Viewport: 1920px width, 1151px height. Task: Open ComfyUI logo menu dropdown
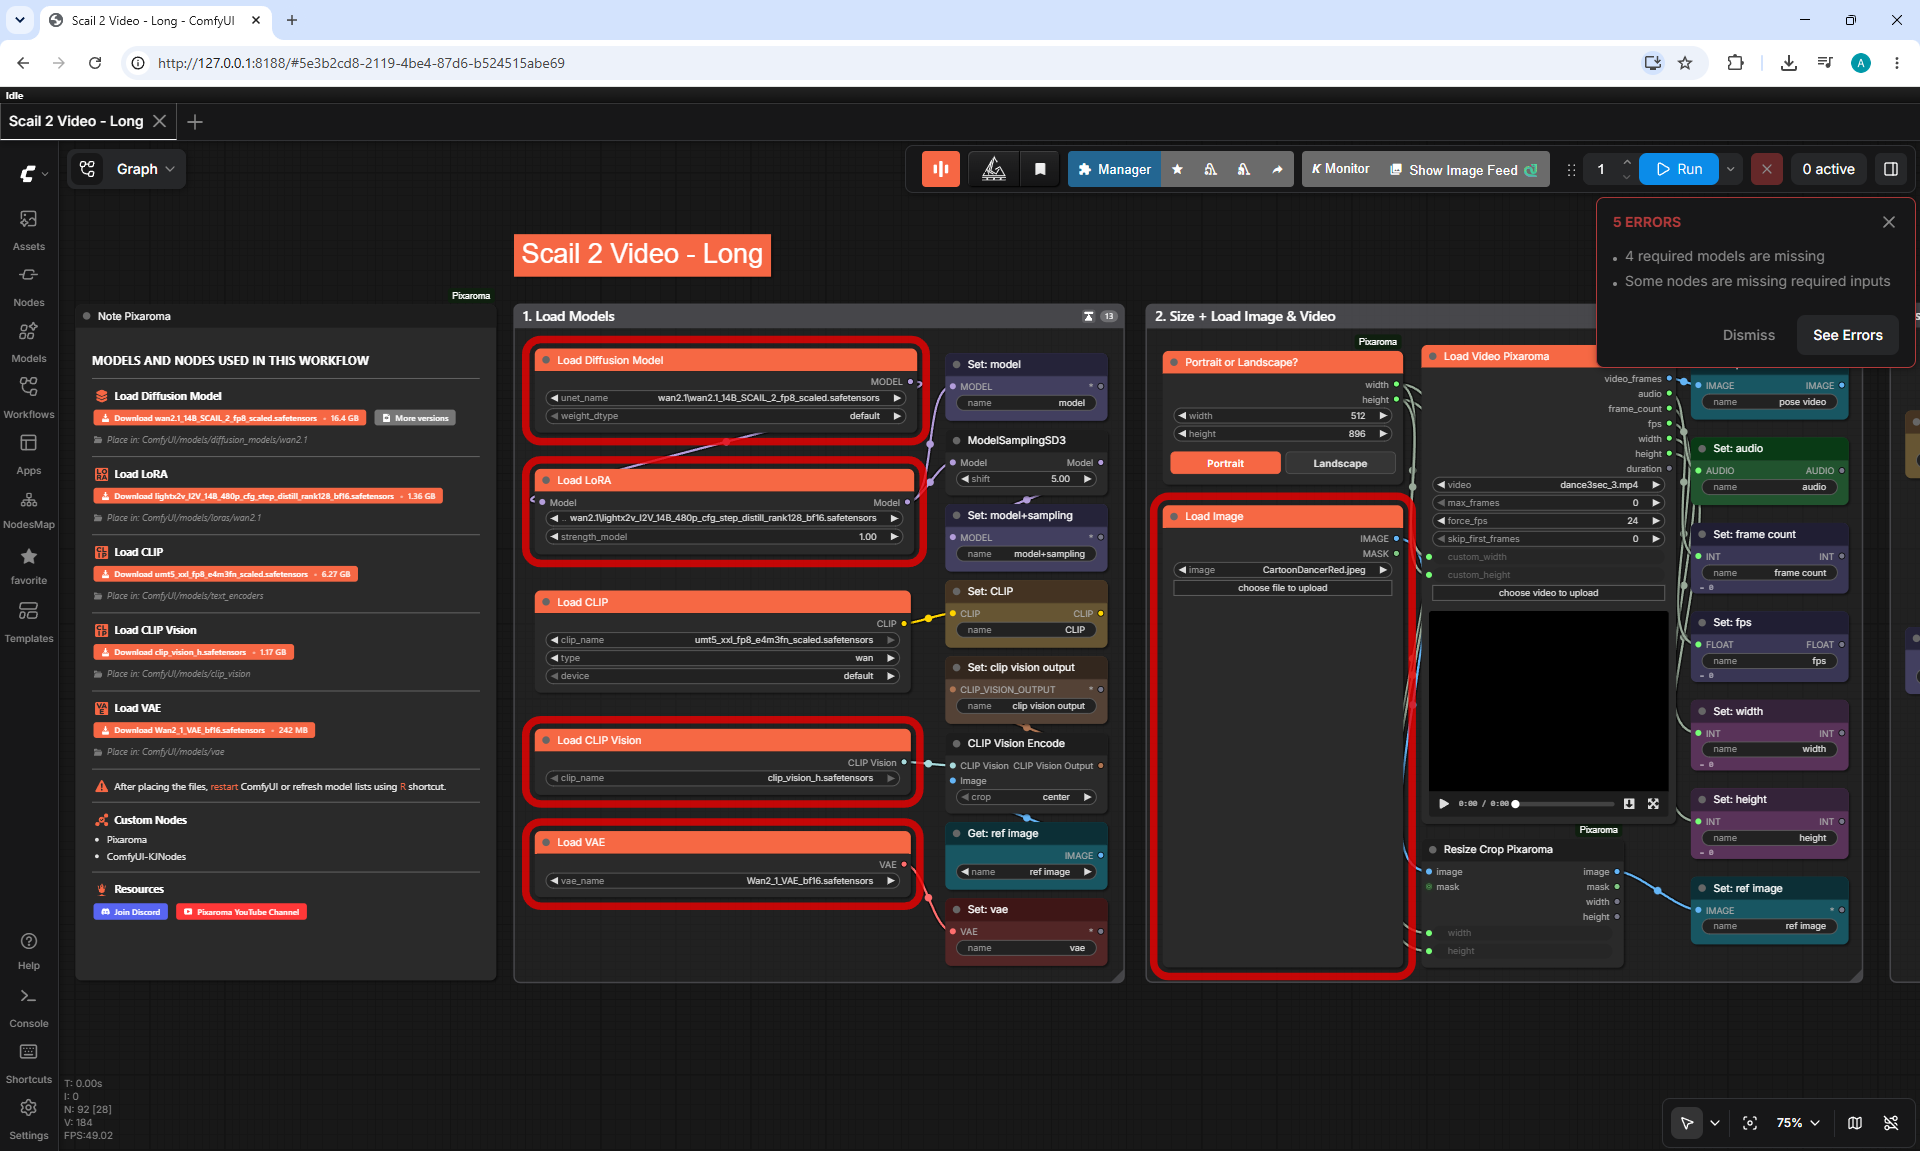click(34, 174)
